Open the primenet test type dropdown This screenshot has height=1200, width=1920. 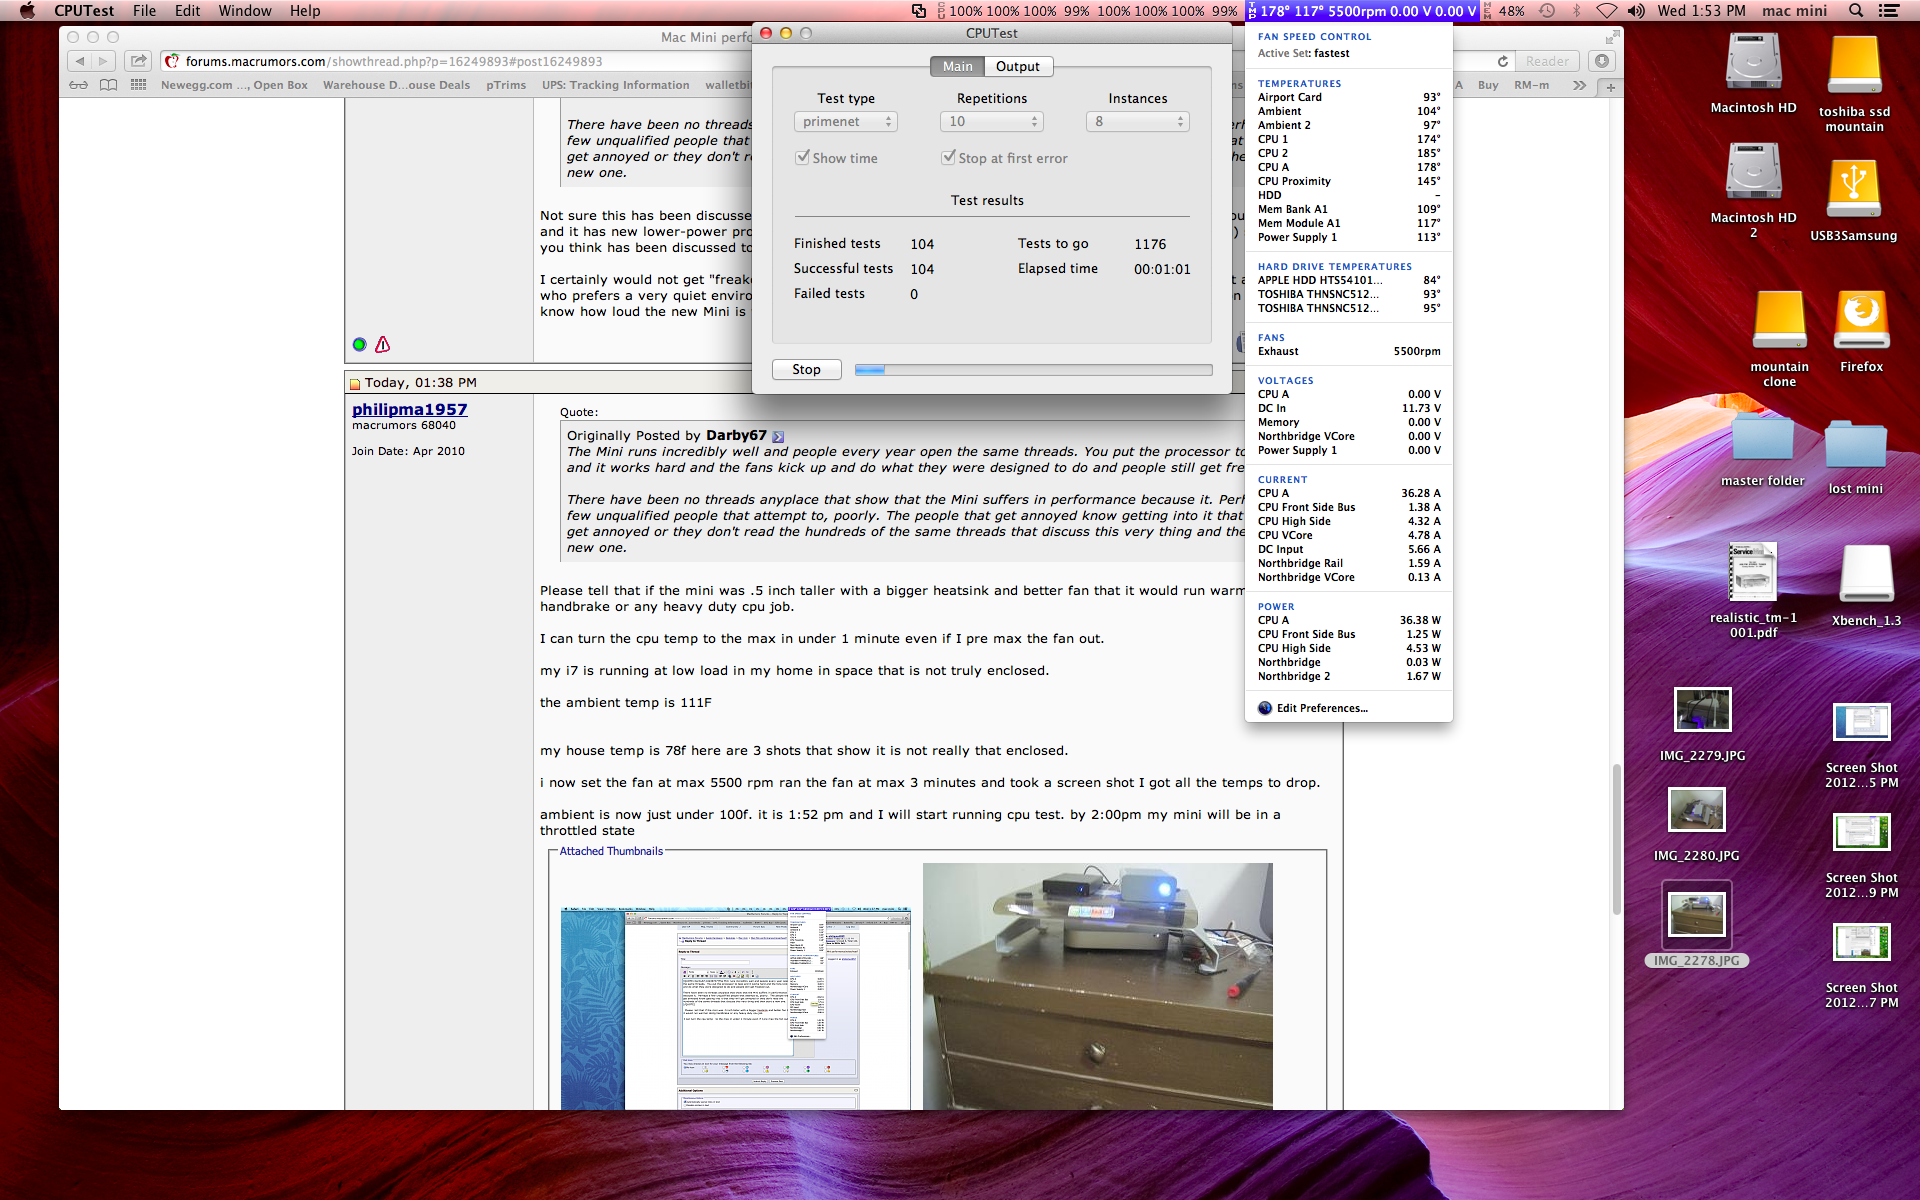pyautogui.click(x=846, y=122)
